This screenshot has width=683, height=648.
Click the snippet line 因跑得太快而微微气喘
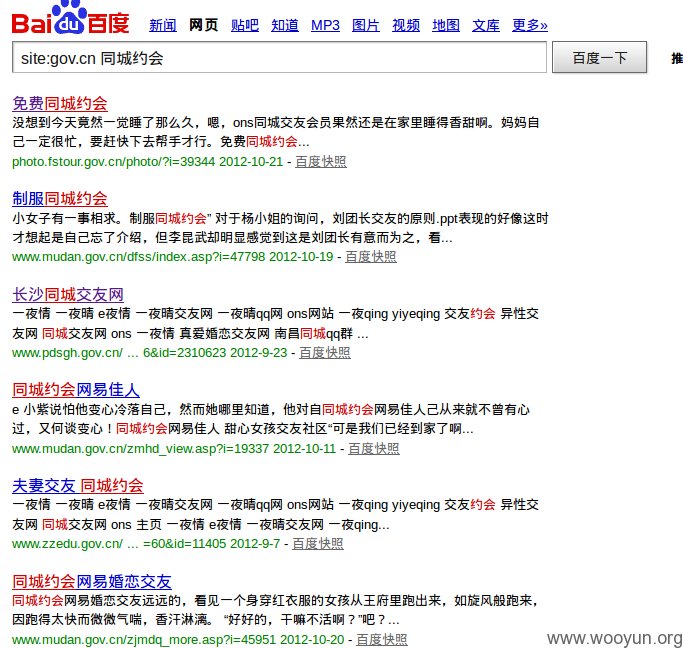click(x=206, y=620)
